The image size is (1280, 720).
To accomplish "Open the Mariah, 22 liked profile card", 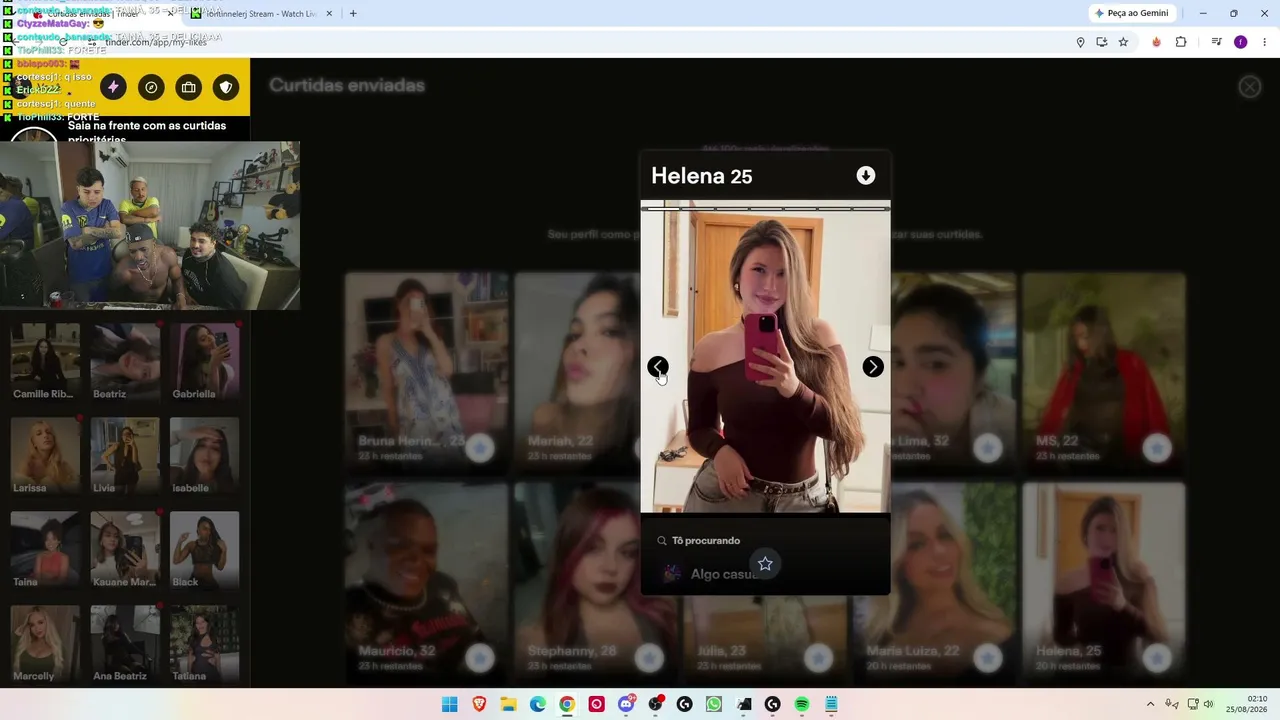I will [x=577, y=372].
